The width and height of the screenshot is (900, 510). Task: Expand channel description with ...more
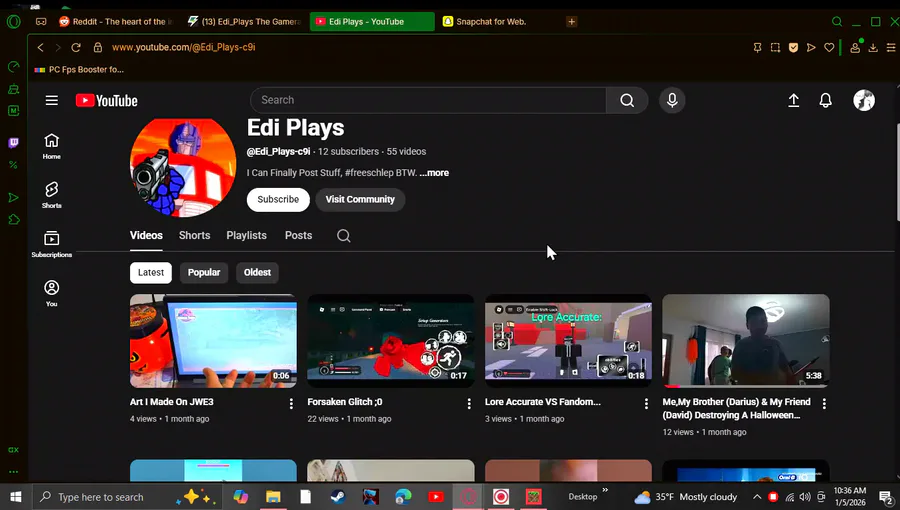(x=434, y=173)
